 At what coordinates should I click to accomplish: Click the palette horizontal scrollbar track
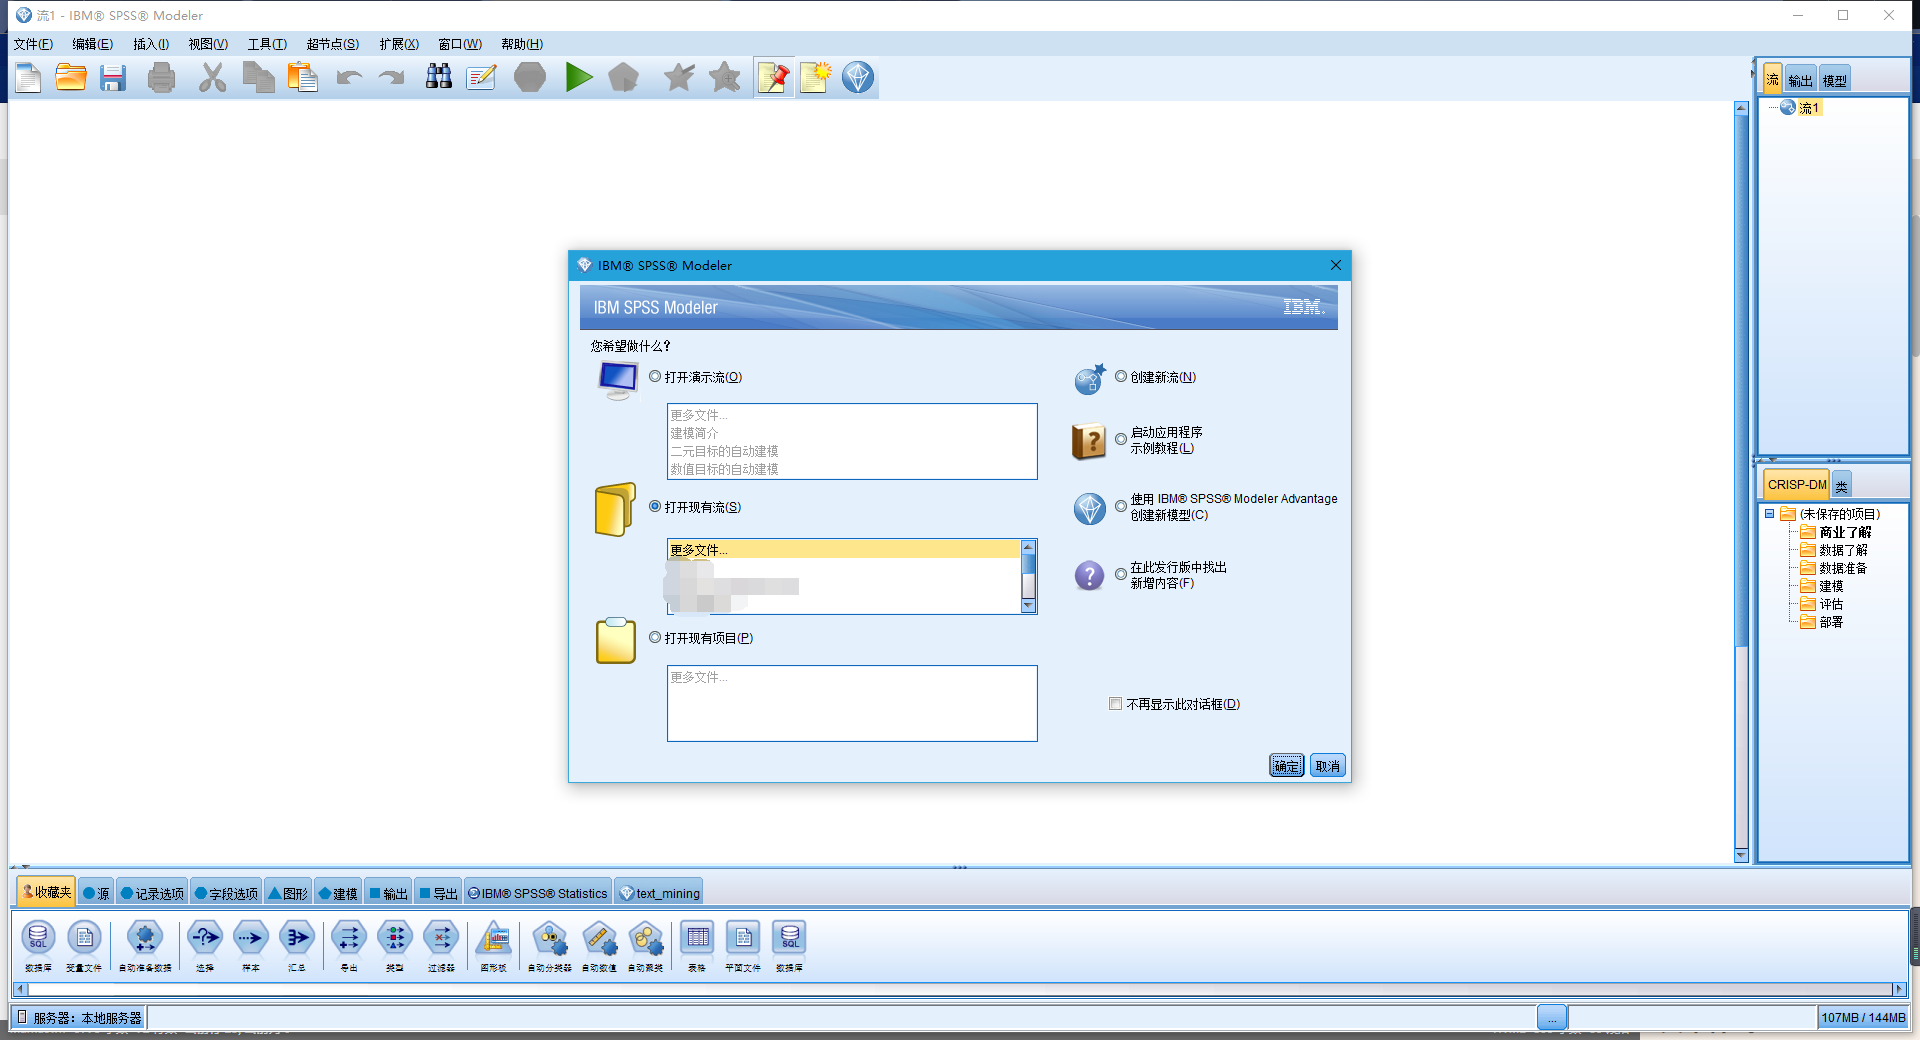pos(959,989)
